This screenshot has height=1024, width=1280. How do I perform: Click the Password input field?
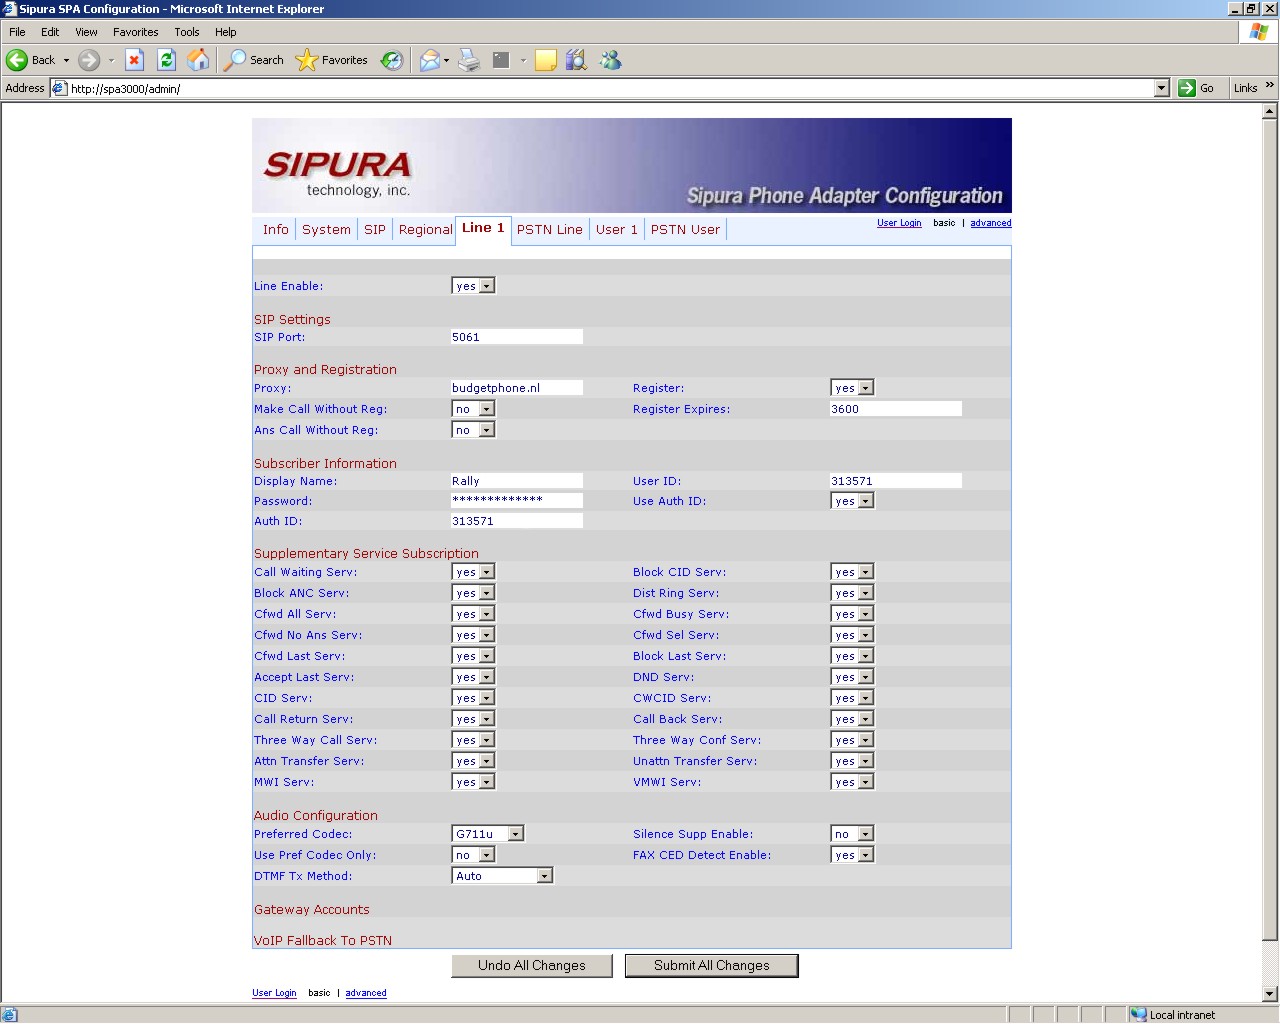pyautogui.click(x=517, y=501)
